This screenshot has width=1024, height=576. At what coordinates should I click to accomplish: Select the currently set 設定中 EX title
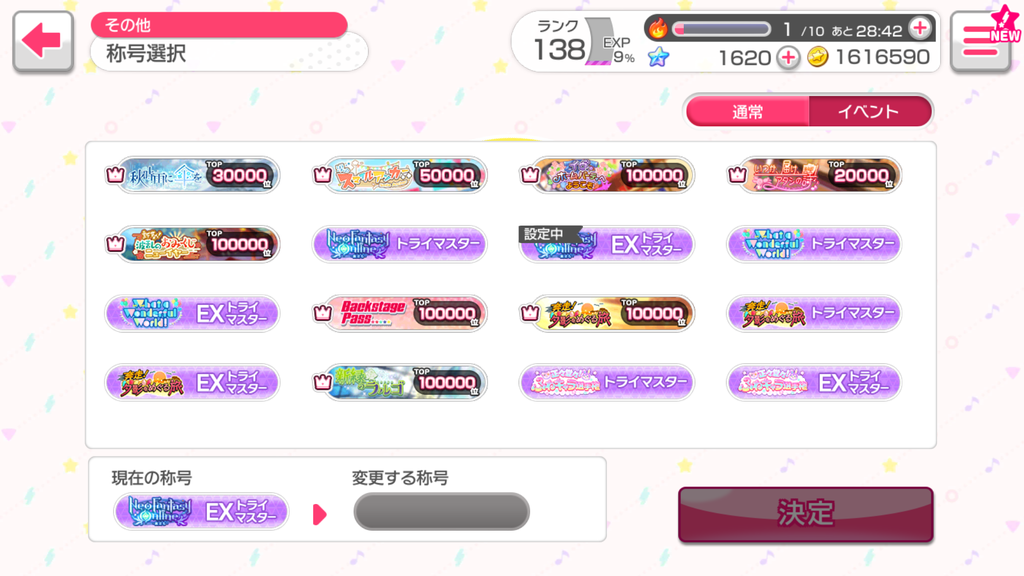607,244
